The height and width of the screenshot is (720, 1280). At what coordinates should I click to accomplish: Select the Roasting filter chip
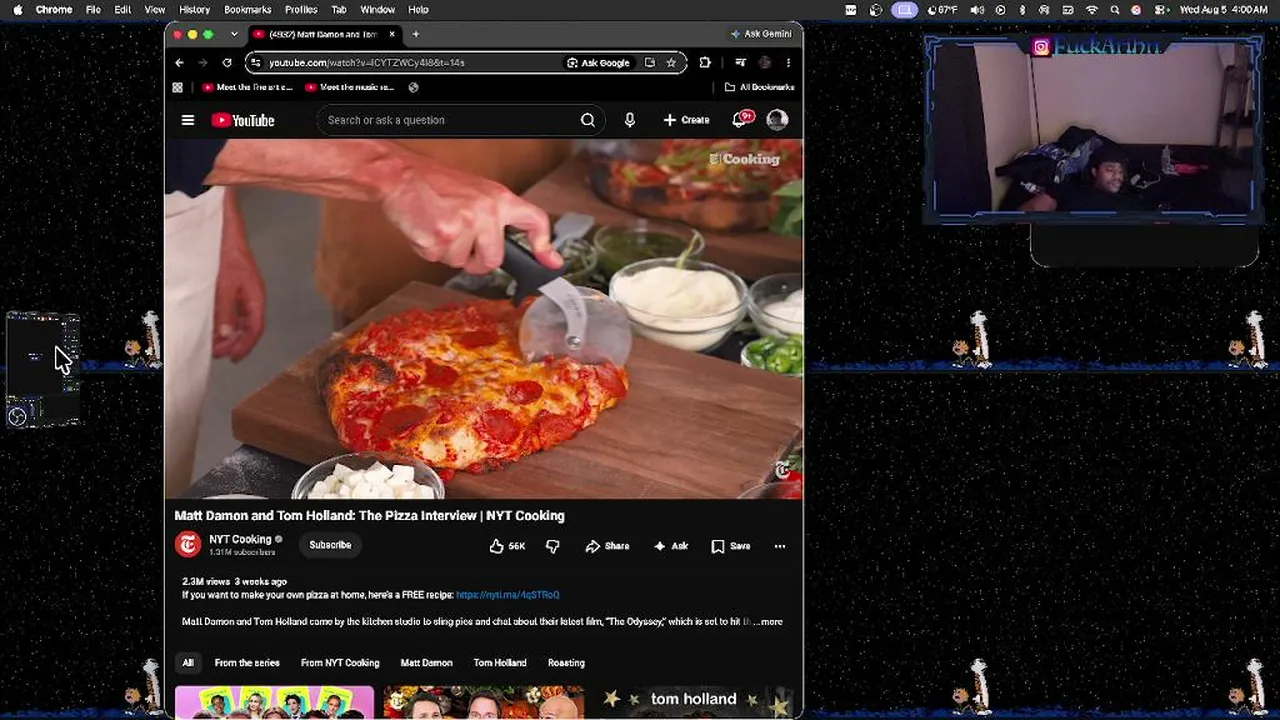coord(566,663)
